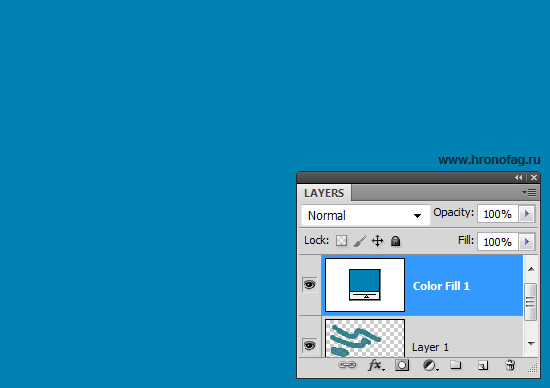The height and width of the screenshot is (388, 550).
Task: Toggle lock position move icon
Action: tap(377, 241)
